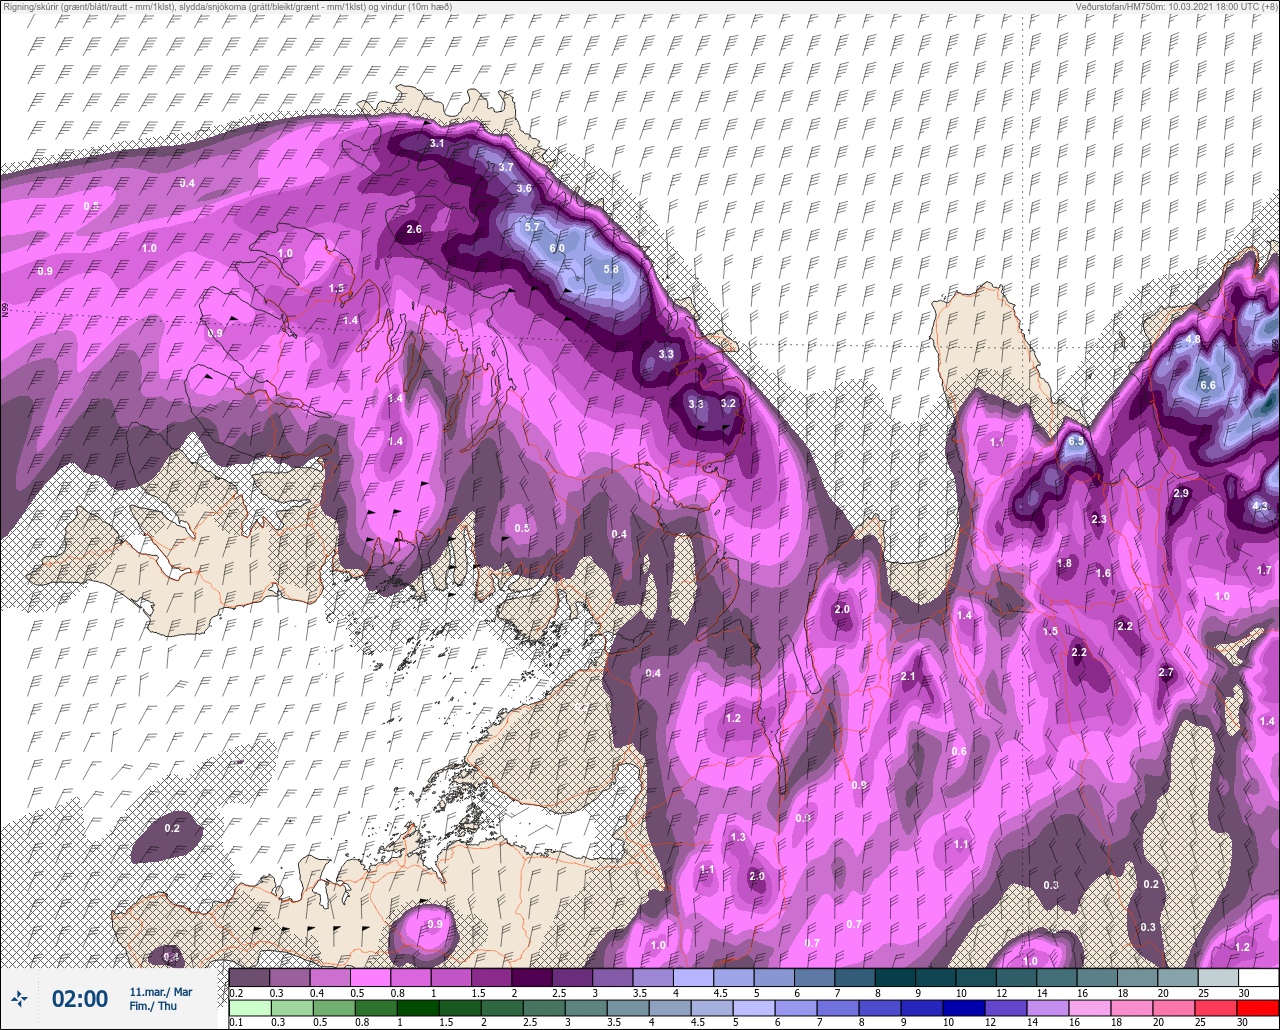Click the '3.1' precipitation value on the map
Screen dimensions: 1280x1030
(x=436, y=144)
